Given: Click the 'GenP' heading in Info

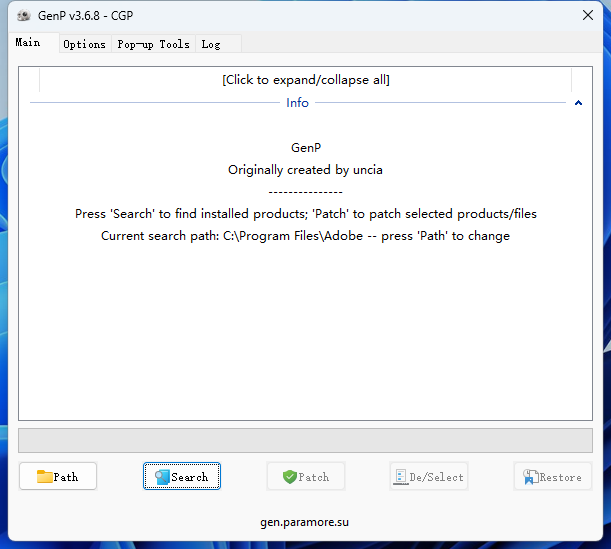Looking at the screenshot, I should coord(306,148).
